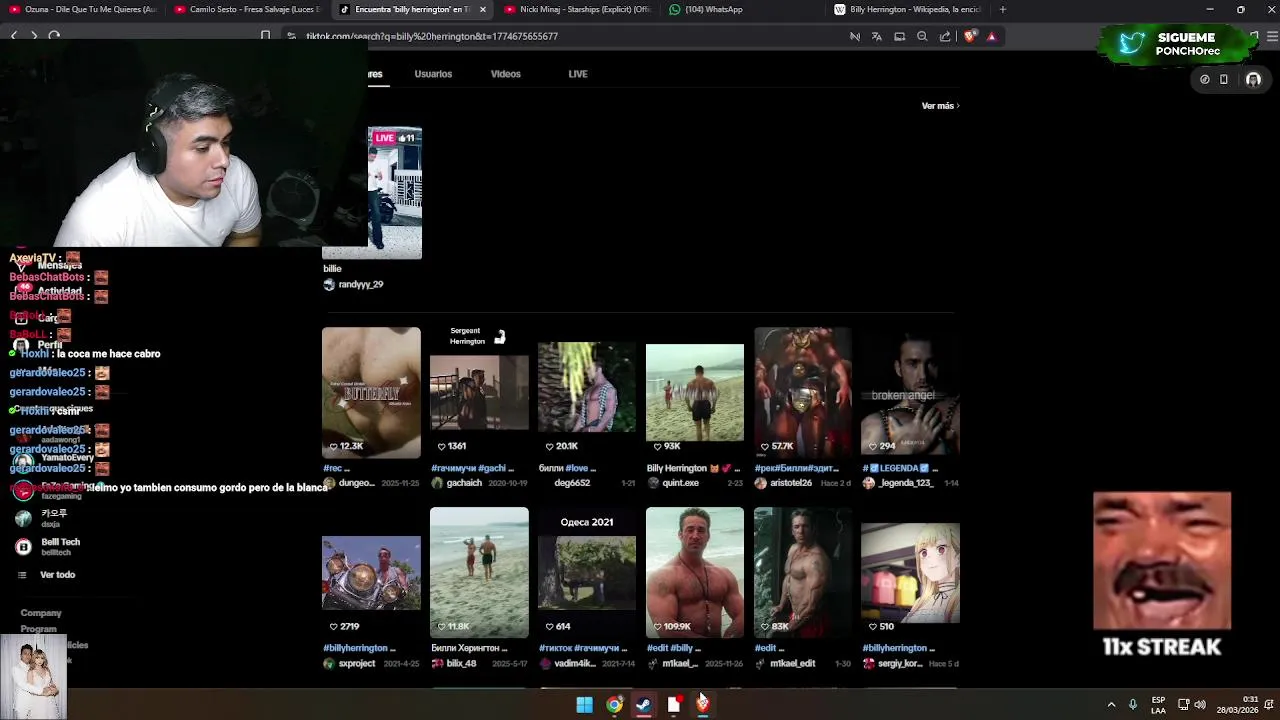
Task: Open ESP LAA keyboard language switcher
Action: (1158, 705)
